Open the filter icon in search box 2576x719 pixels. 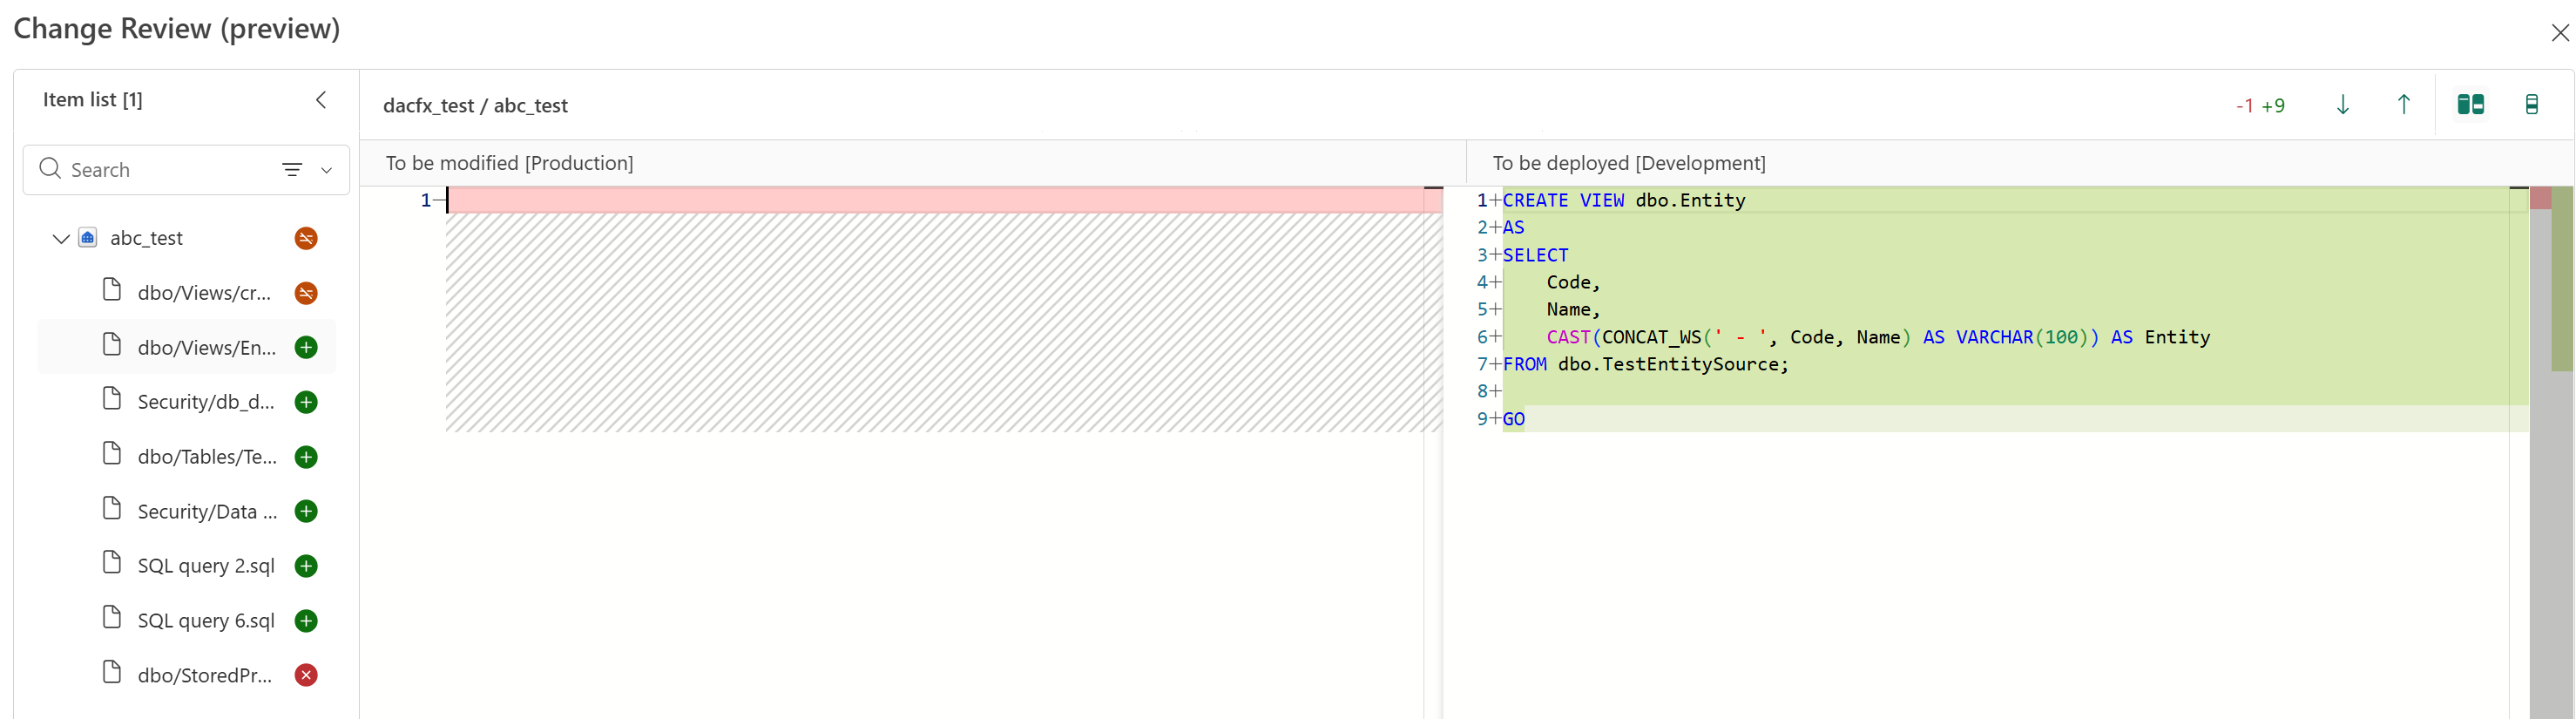pos(292,170)
